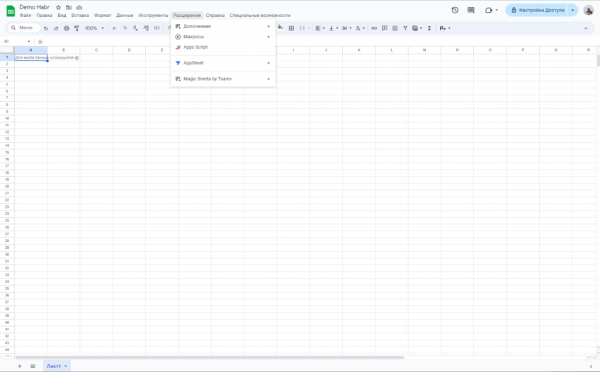The image size is (600, 372).
Task: Decrease decimal places in the toolbar
Action: pyautogui.click(x=135, y=28)
